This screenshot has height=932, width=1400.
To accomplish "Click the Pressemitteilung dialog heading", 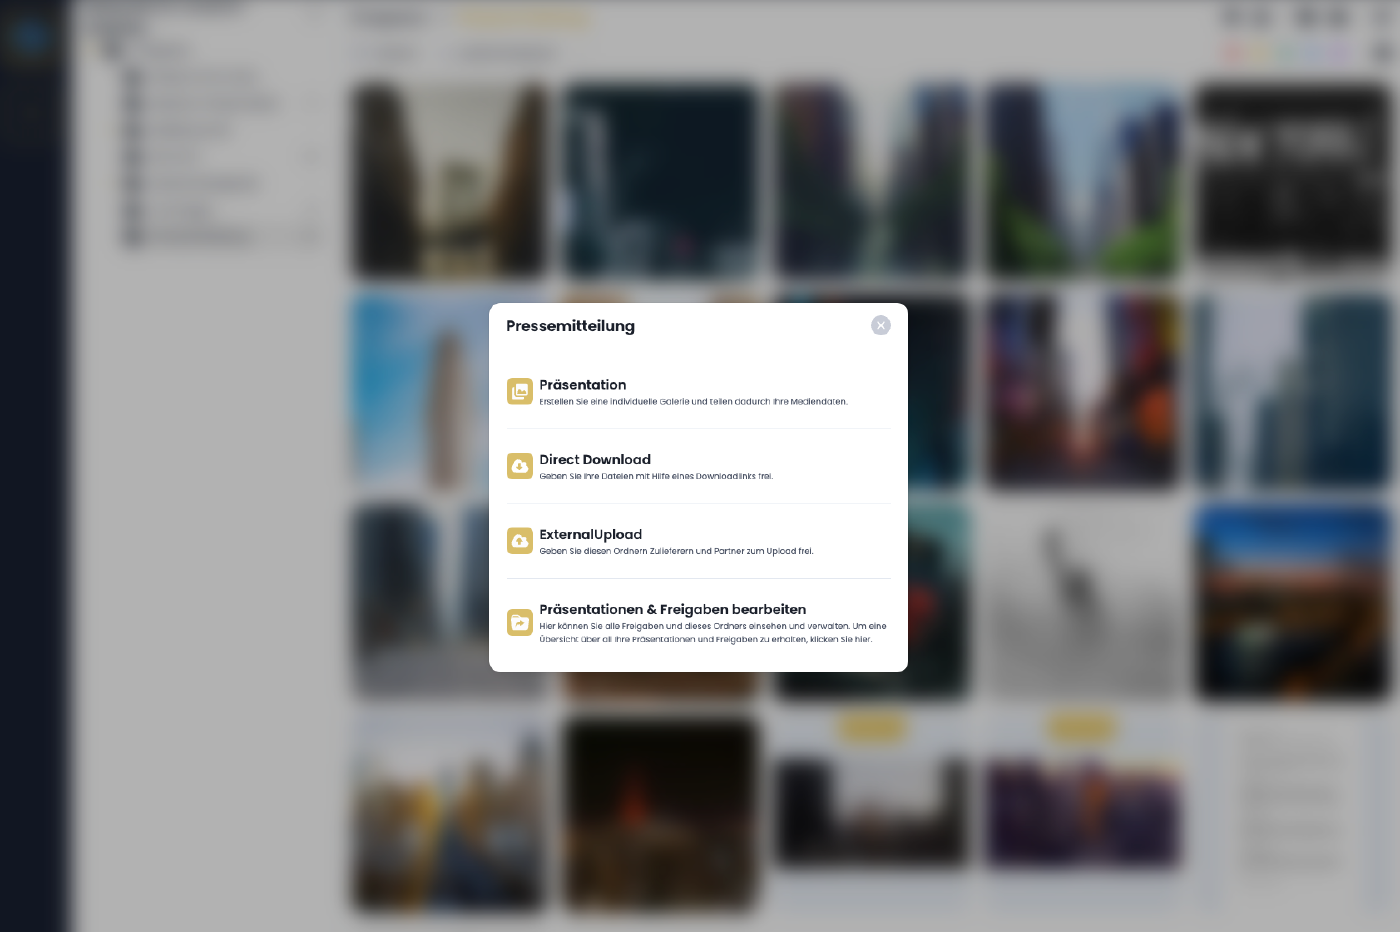I will coord(570,326).
